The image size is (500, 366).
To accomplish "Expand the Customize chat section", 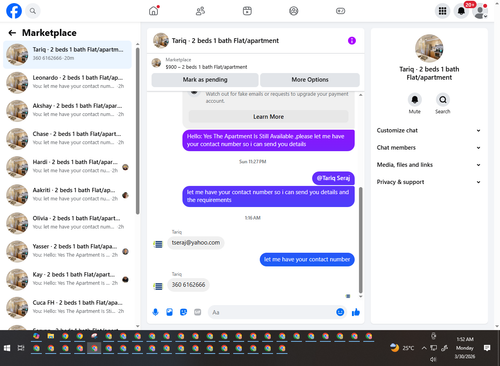I will [429, 130].
